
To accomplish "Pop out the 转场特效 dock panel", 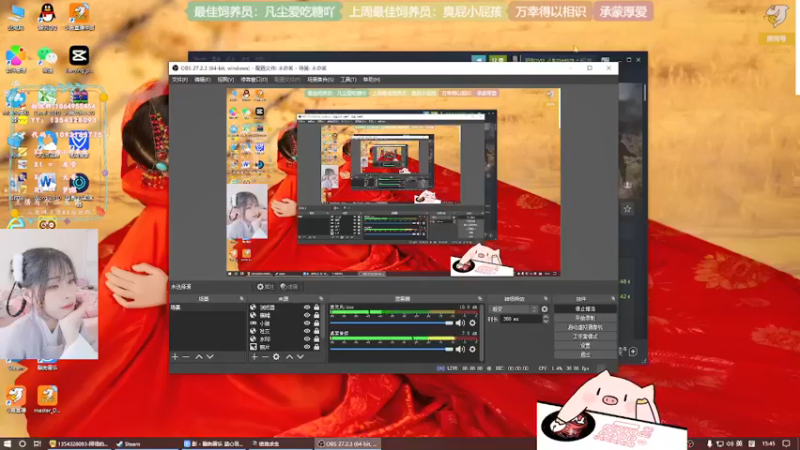I will (x=545, y=298).
